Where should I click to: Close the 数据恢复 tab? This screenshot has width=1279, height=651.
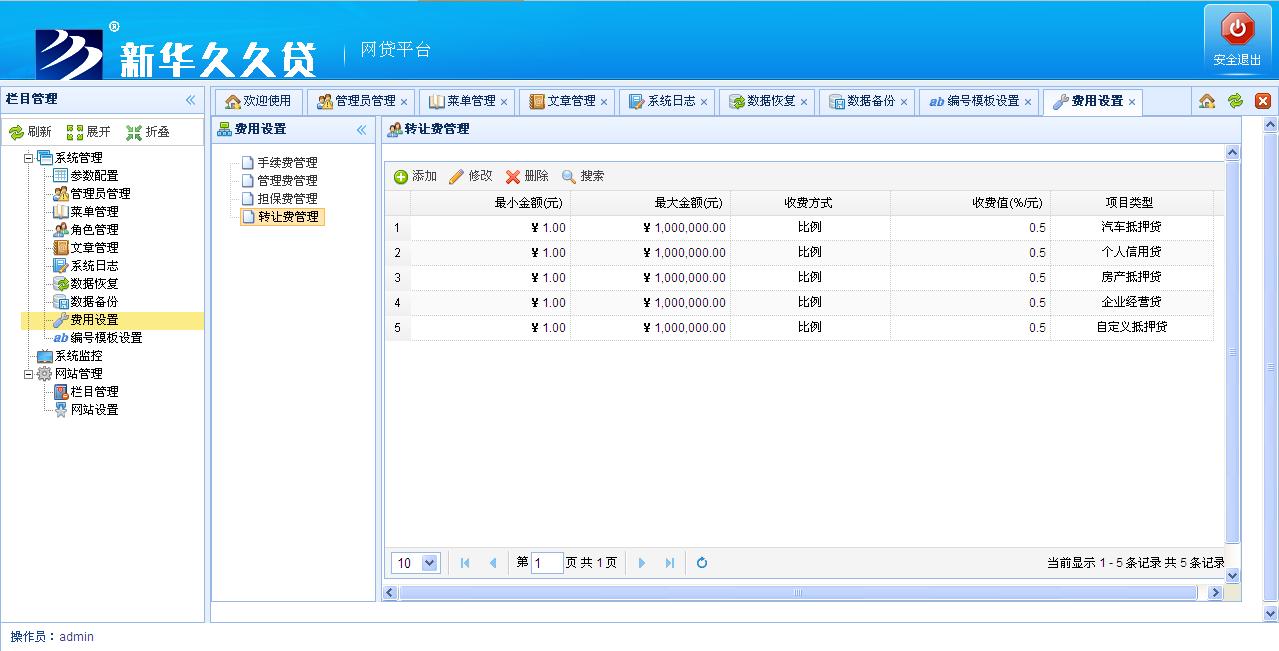(804, 102)
